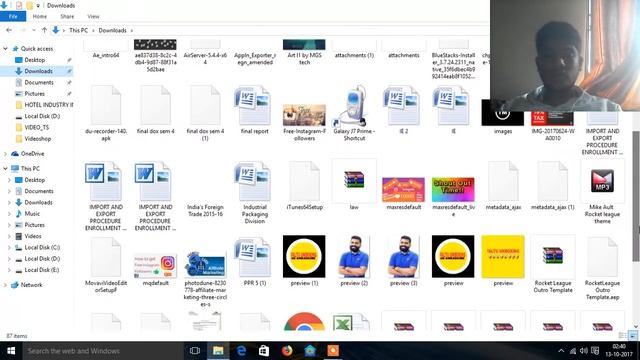Open the action center input indicator icon
Screen dimensions: 640x360
coord(595,351)
